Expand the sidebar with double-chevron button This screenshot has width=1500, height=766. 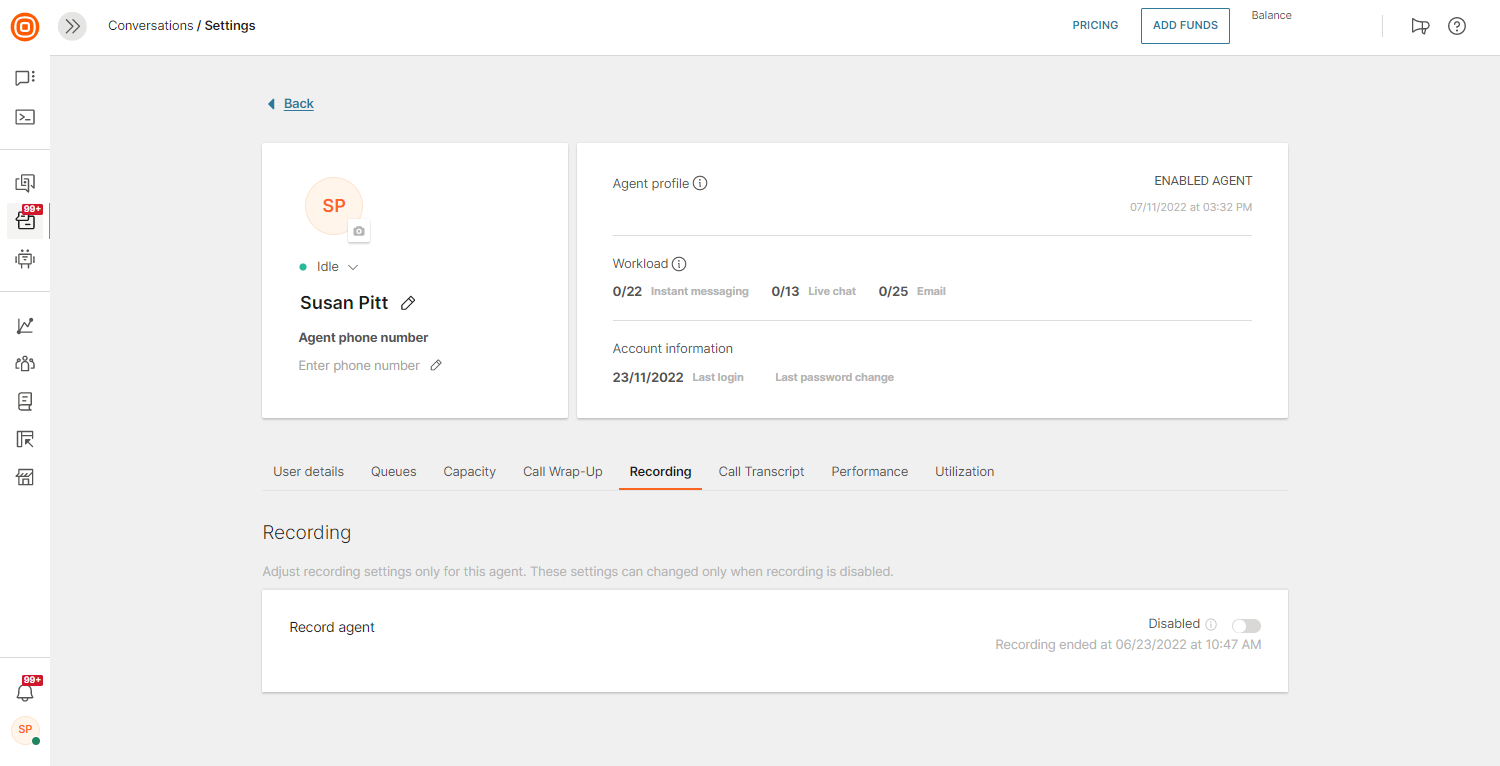pos(72,26)
